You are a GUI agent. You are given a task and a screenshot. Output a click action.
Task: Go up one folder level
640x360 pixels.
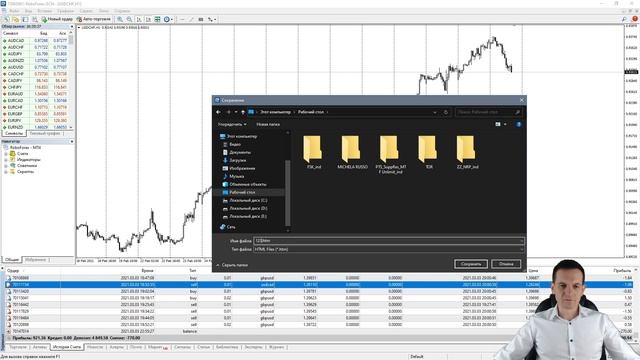click(243, 112)
